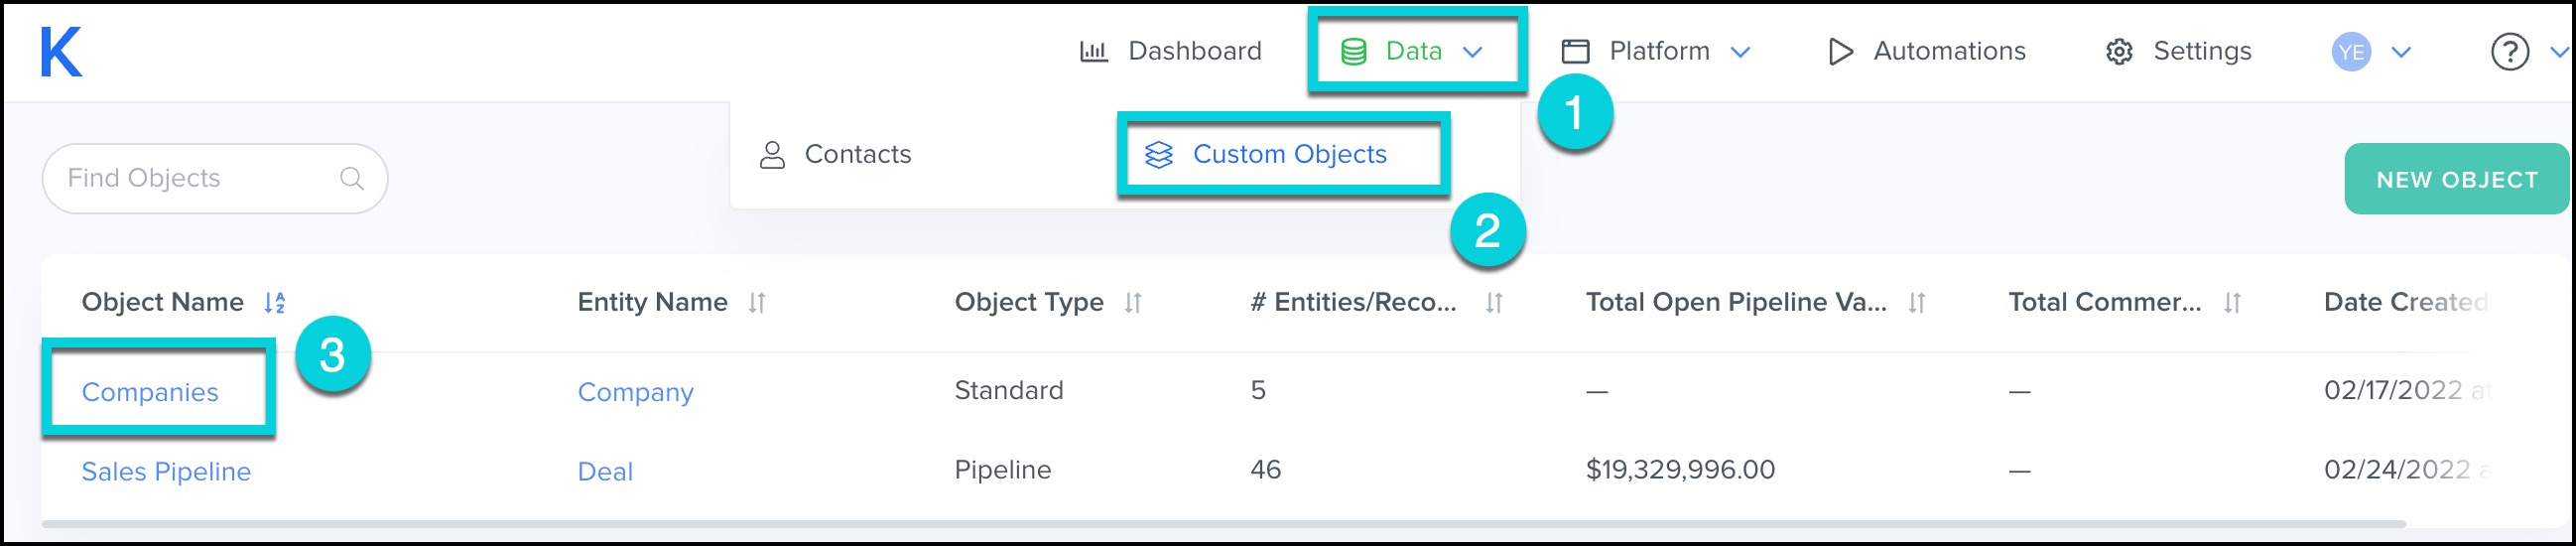Sort by Object Name A-Z icon

[x=275, y=302]
